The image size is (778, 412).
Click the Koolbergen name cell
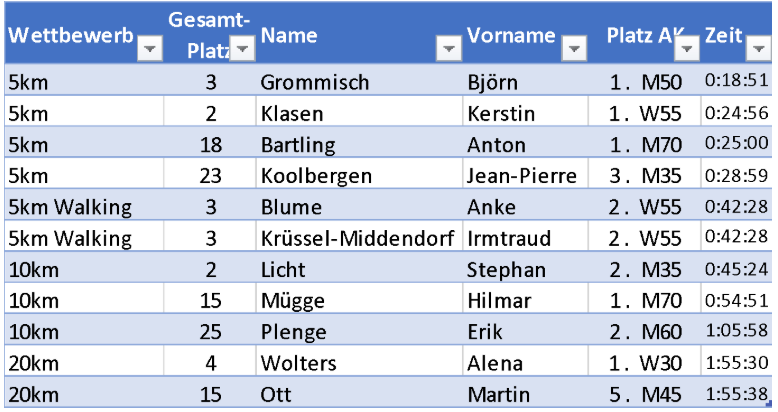click(316, 176)
